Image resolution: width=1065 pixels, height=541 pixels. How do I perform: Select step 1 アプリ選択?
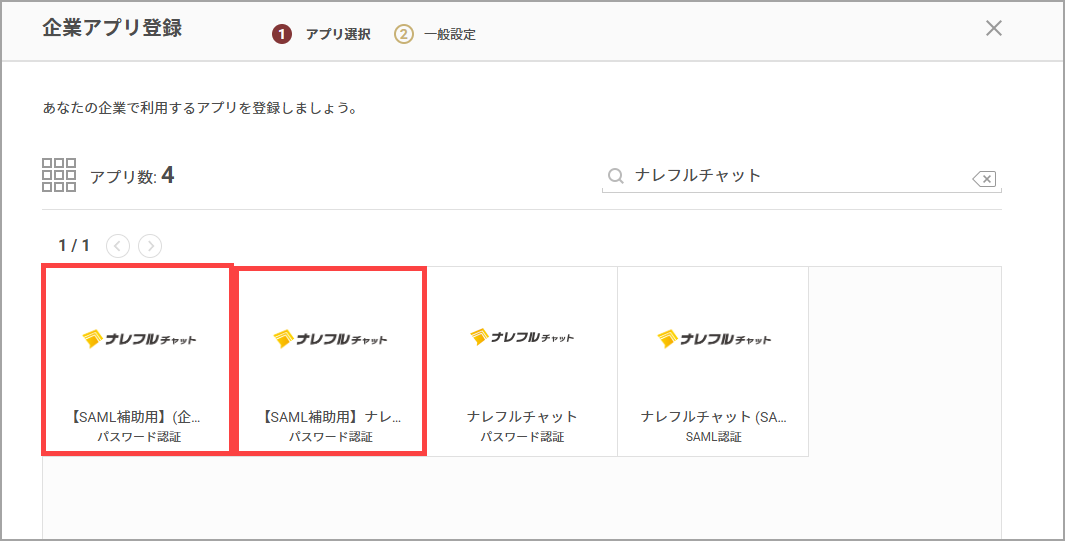pos(321,34)
